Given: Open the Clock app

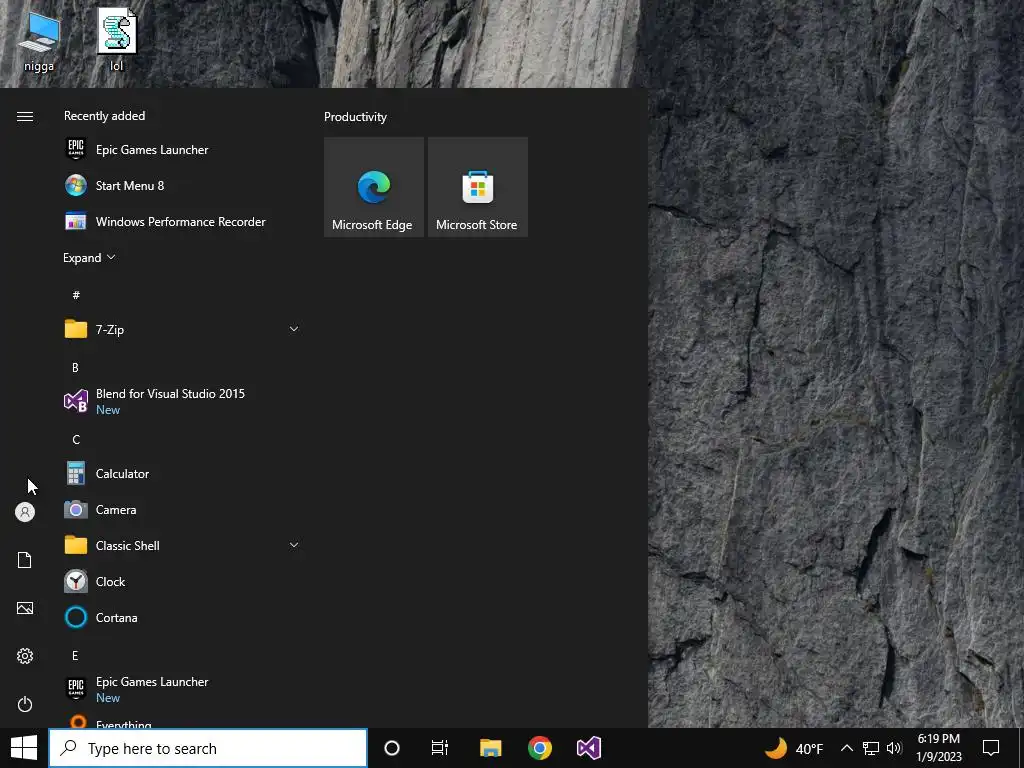Looking at the screenshot, I should point(182,581).
